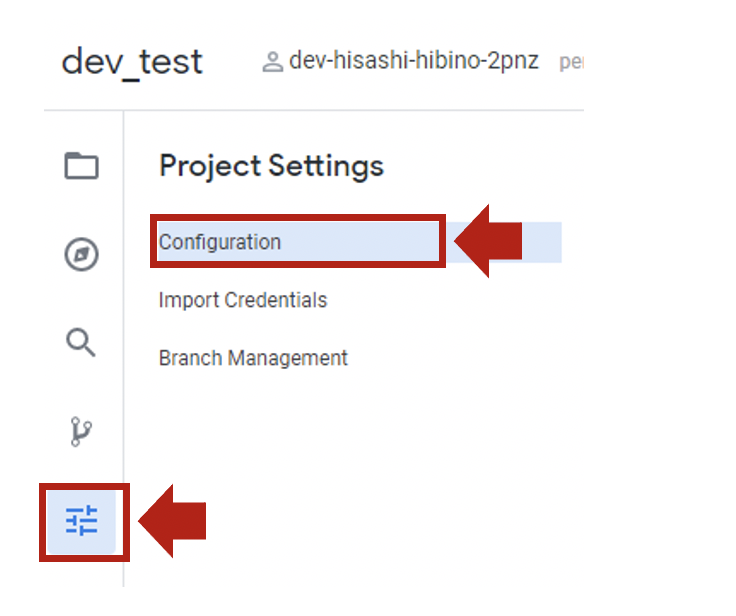
Task: Click the Project Settings heading
Action: 271,166
